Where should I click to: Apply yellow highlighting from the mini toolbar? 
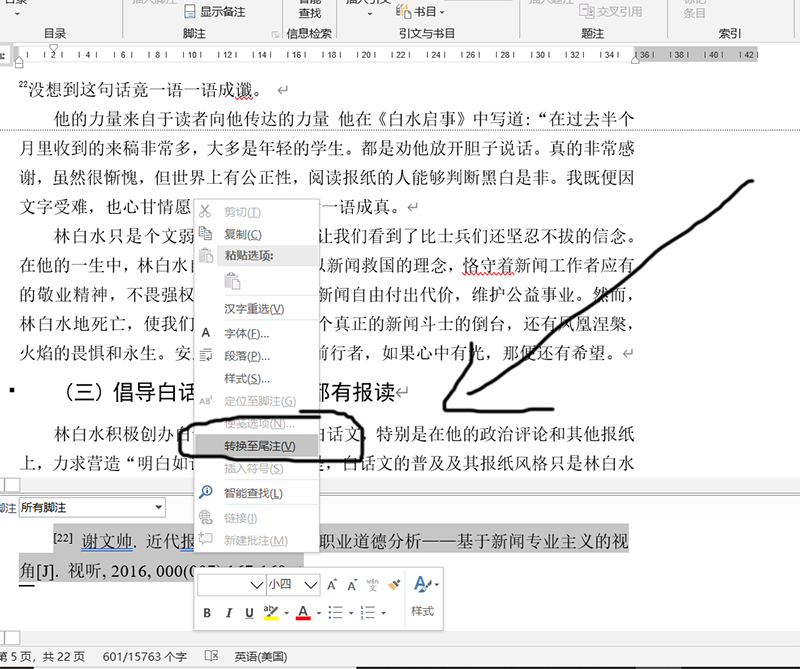click(272, 610)
